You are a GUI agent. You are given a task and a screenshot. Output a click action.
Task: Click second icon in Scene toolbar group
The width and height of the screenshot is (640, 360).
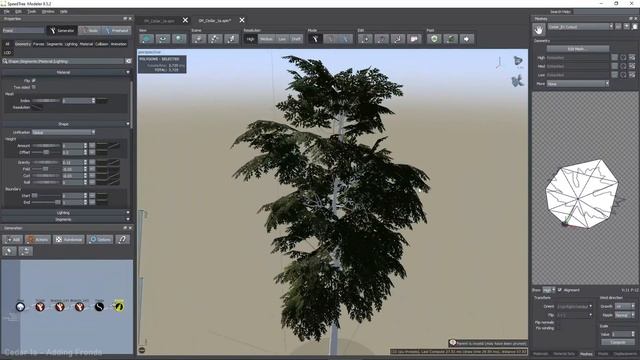215,39
